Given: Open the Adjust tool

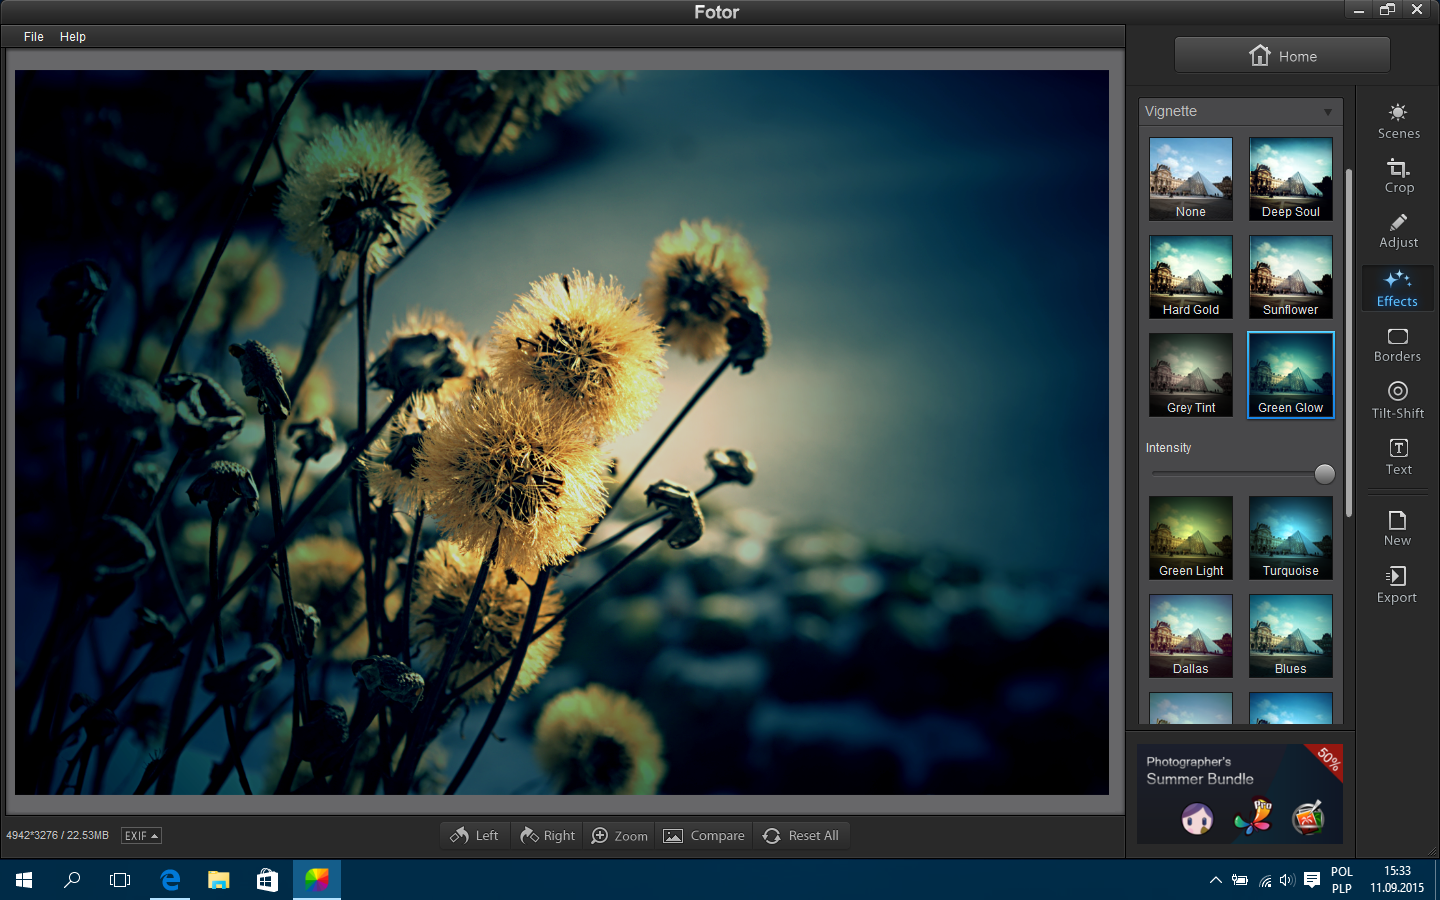Looking at the screenshot, I should coord(1398,231).
